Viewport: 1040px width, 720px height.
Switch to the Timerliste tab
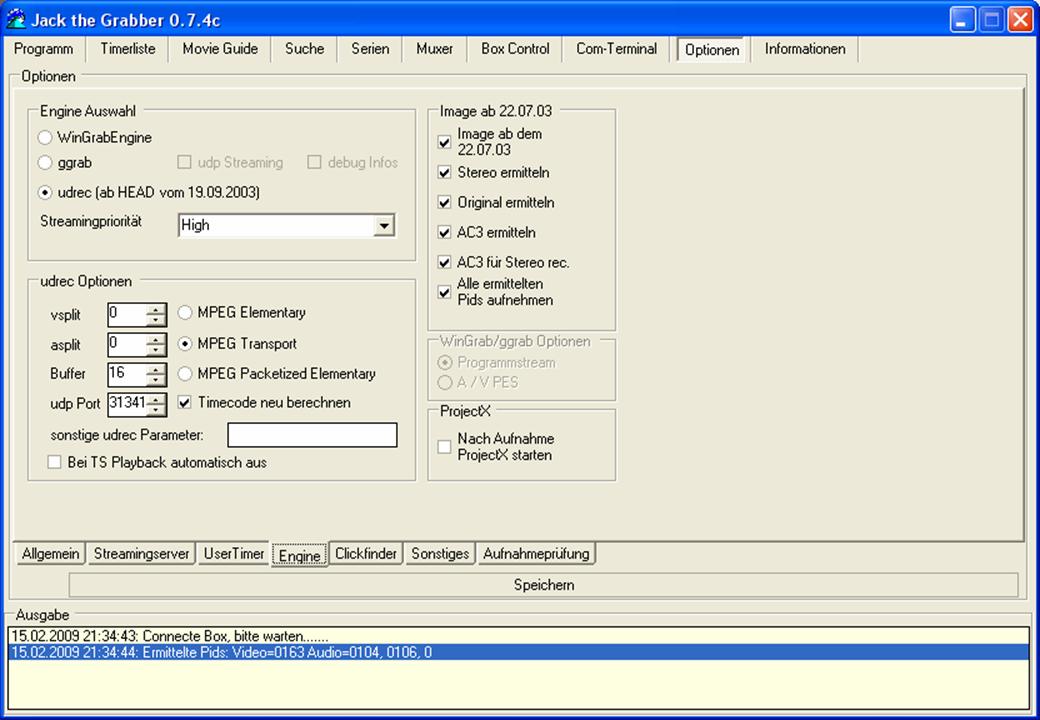click(128, 49)
